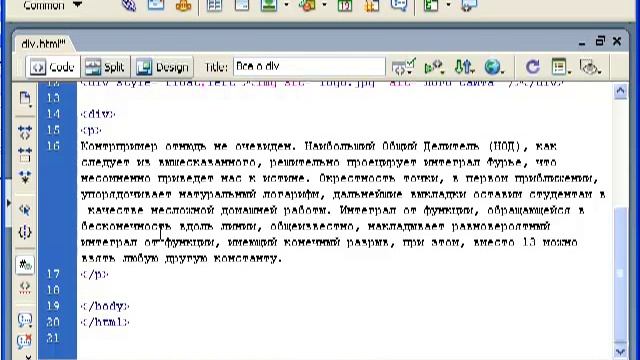Apply a comment via coding toolbar
Screen dimensions: 640x360
pyautogui.click(x=25, y=320)
